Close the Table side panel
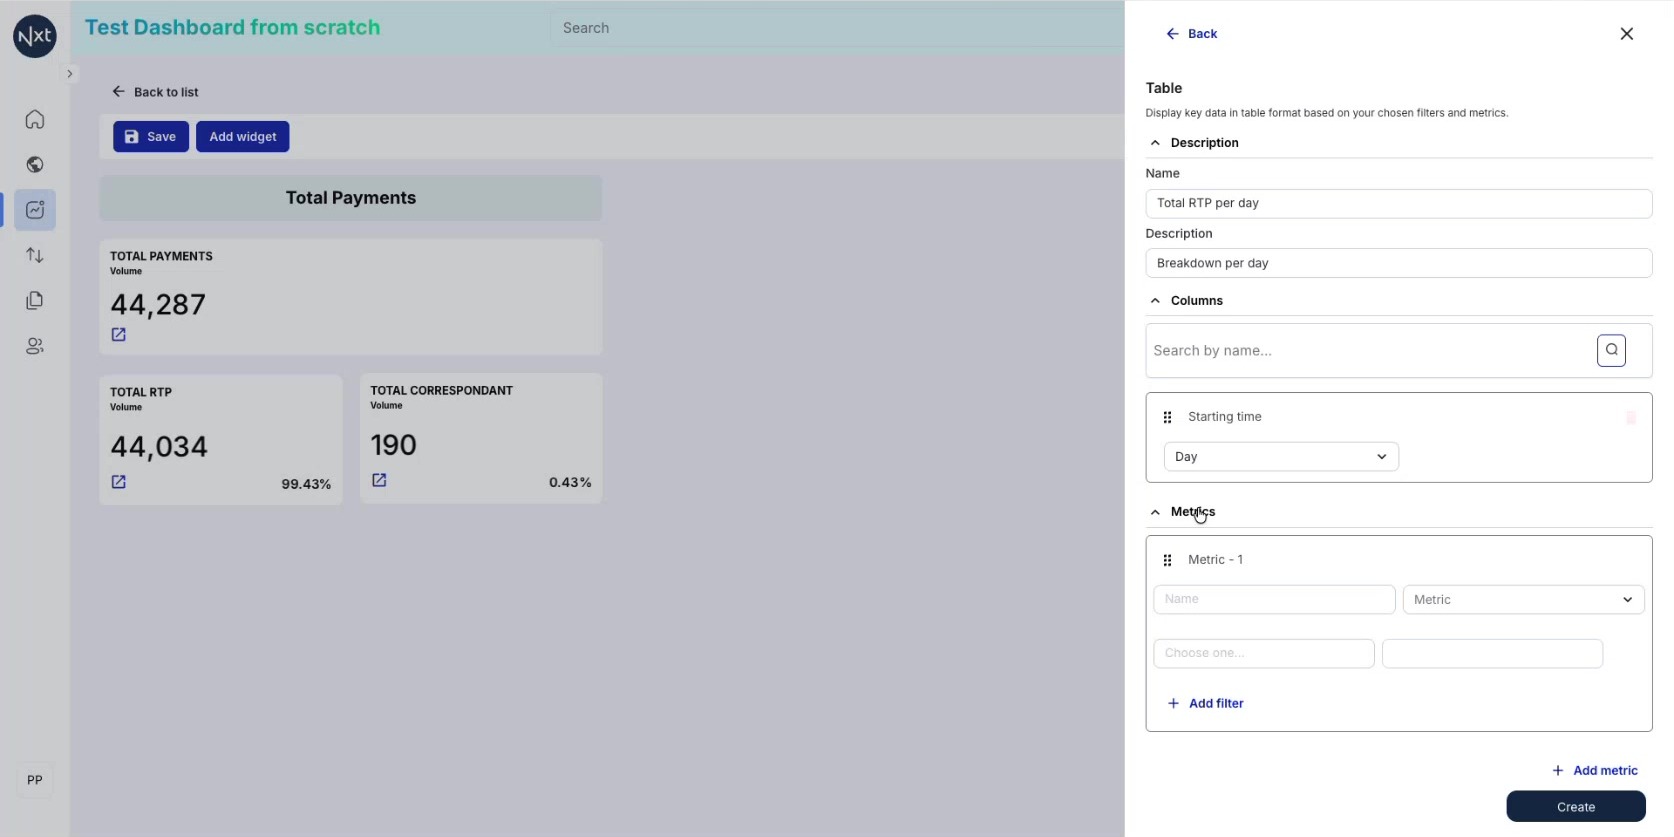The image size is (1674, 837). pos(1627,34)
